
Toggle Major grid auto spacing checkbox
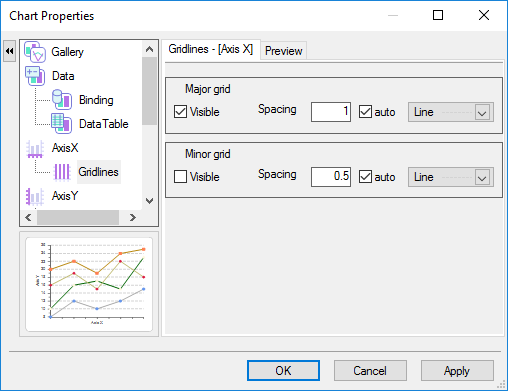point(365,112)
